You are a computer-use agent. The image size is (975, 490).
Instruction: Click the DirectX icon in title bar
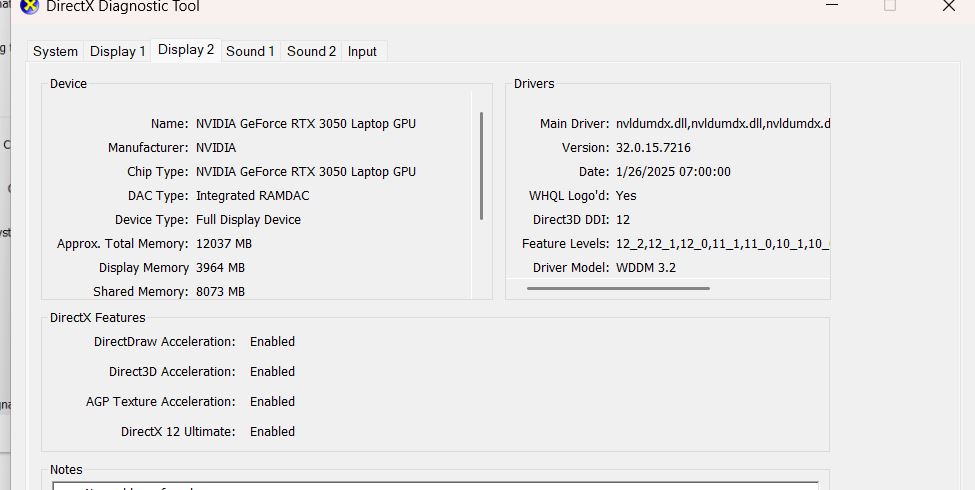(x=30, y=6)
